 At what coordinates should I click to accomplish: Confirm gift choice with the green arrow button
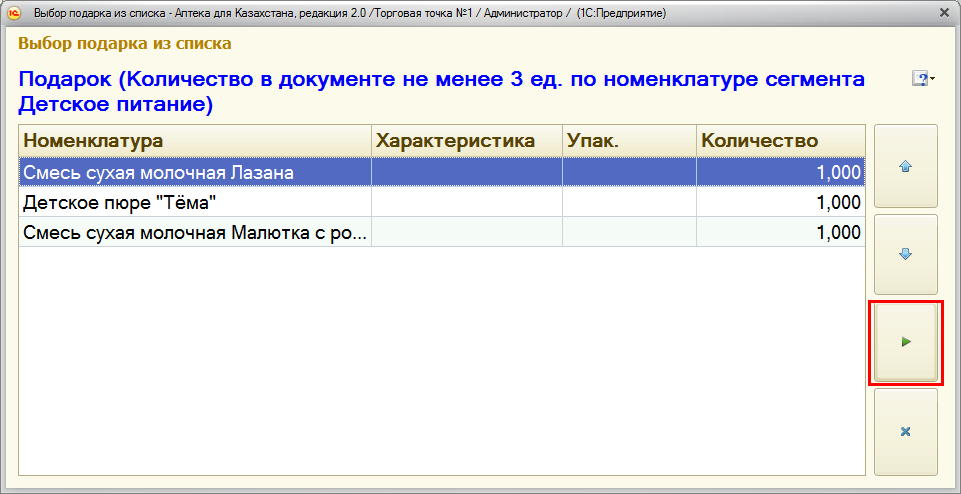pyautogui.click(x=906, y=342)
